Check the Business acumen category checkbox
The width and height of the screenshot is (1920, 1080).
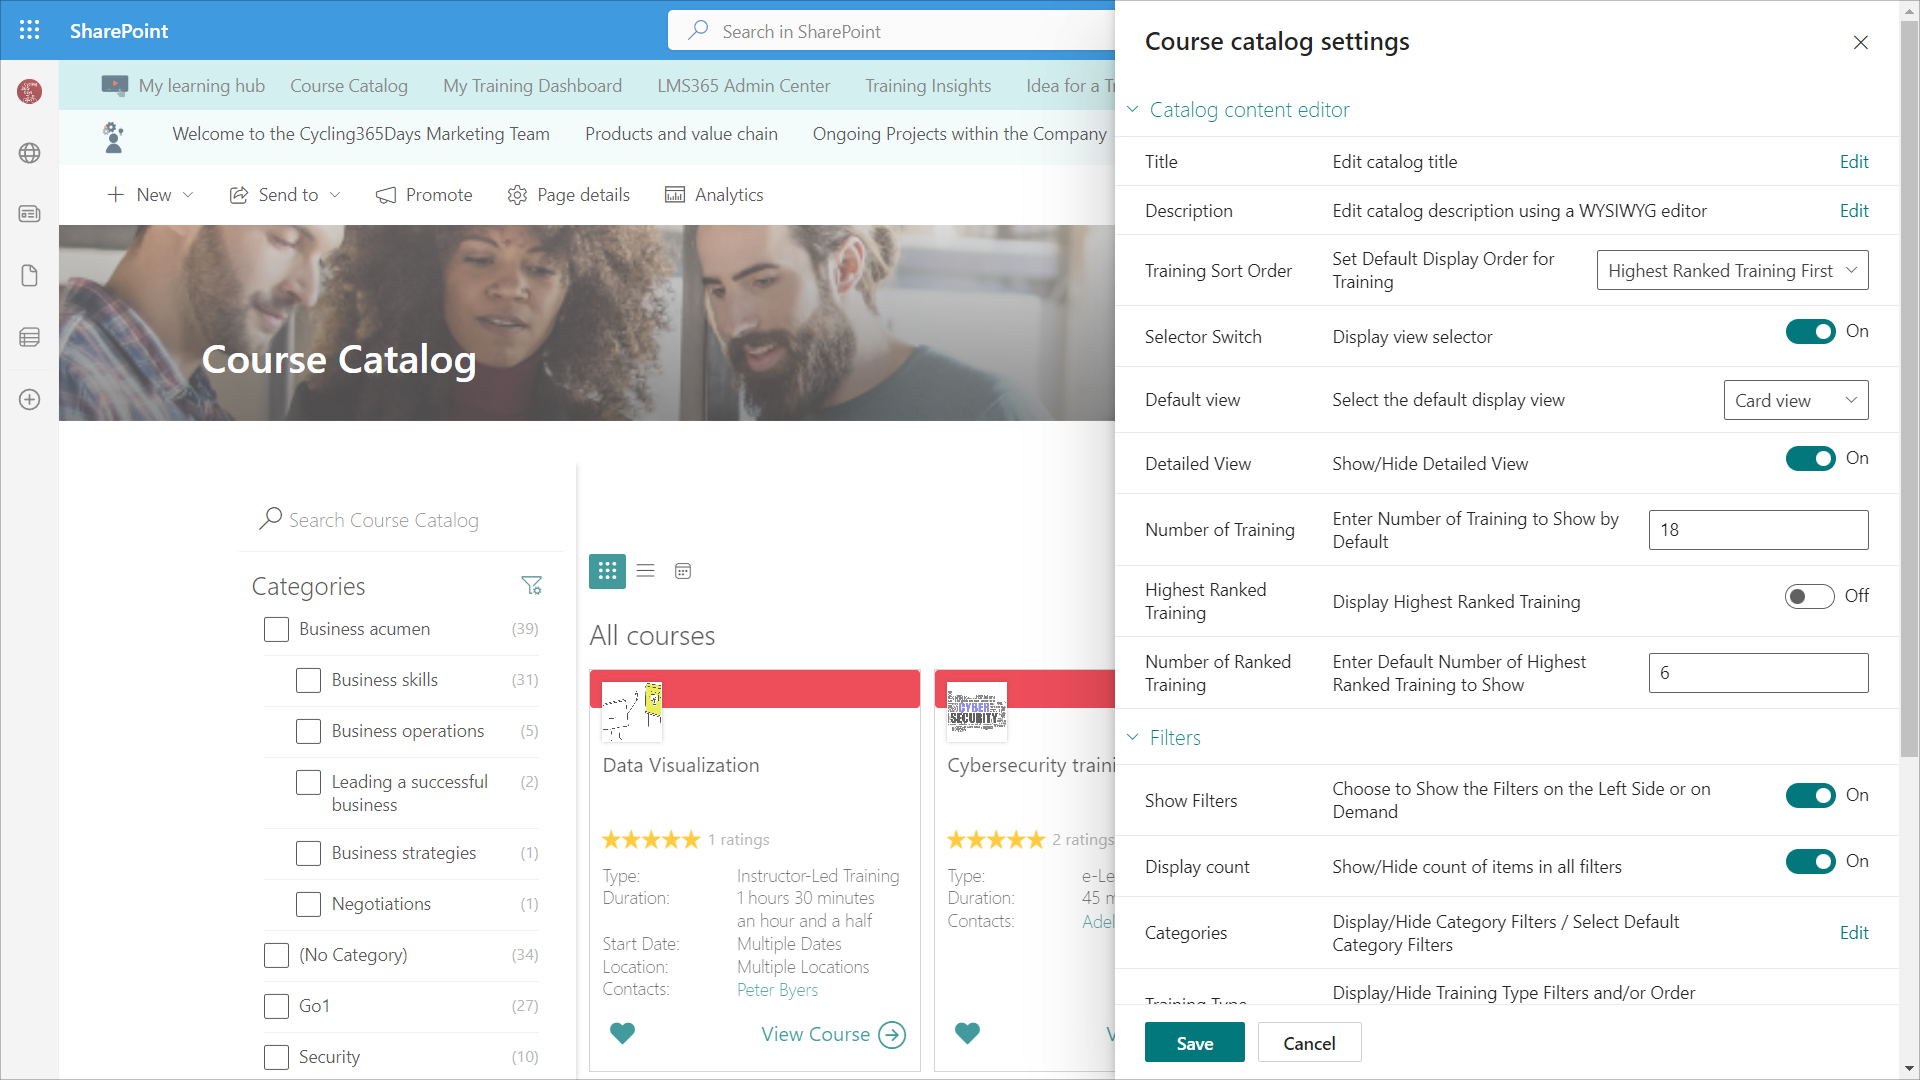point(276,629)
